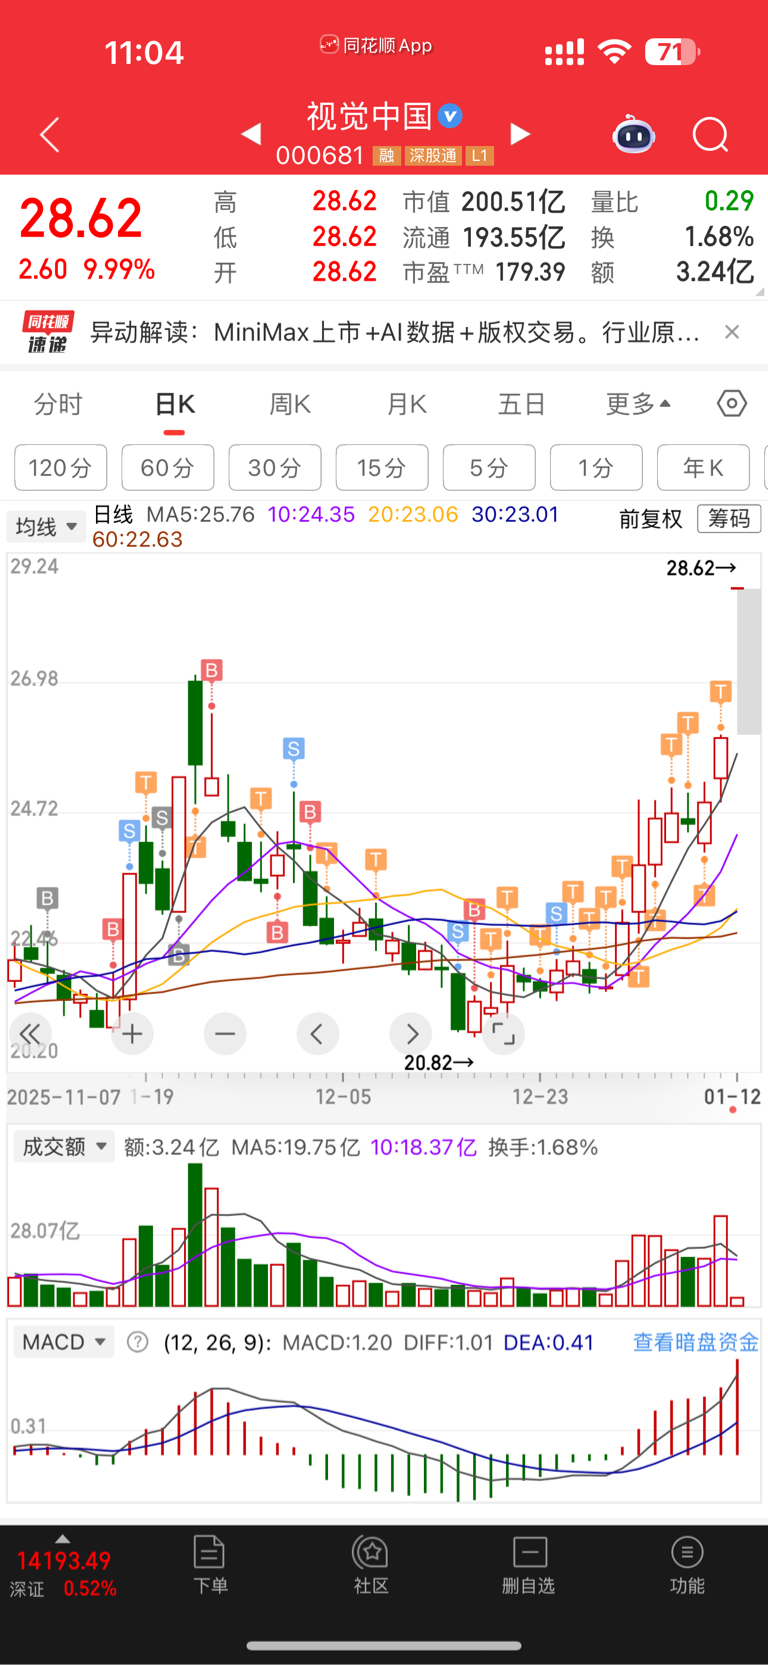
Task: Tap the blue S marker above 24.72 line
Action: tap(293, 748)
